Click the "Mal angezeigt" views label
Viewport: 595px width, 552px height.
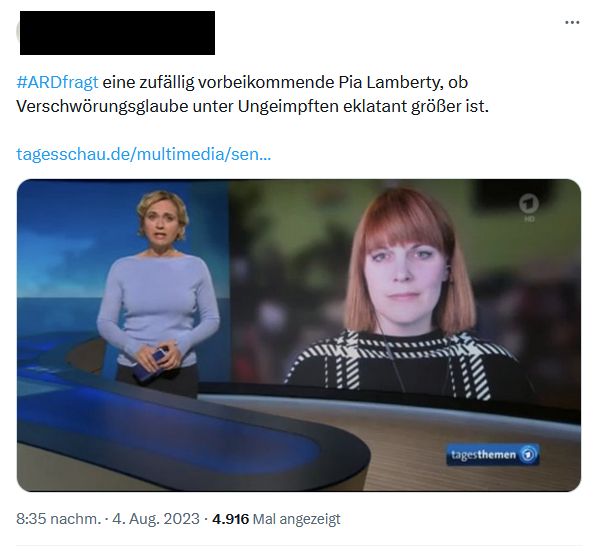[x=296, y=519]
